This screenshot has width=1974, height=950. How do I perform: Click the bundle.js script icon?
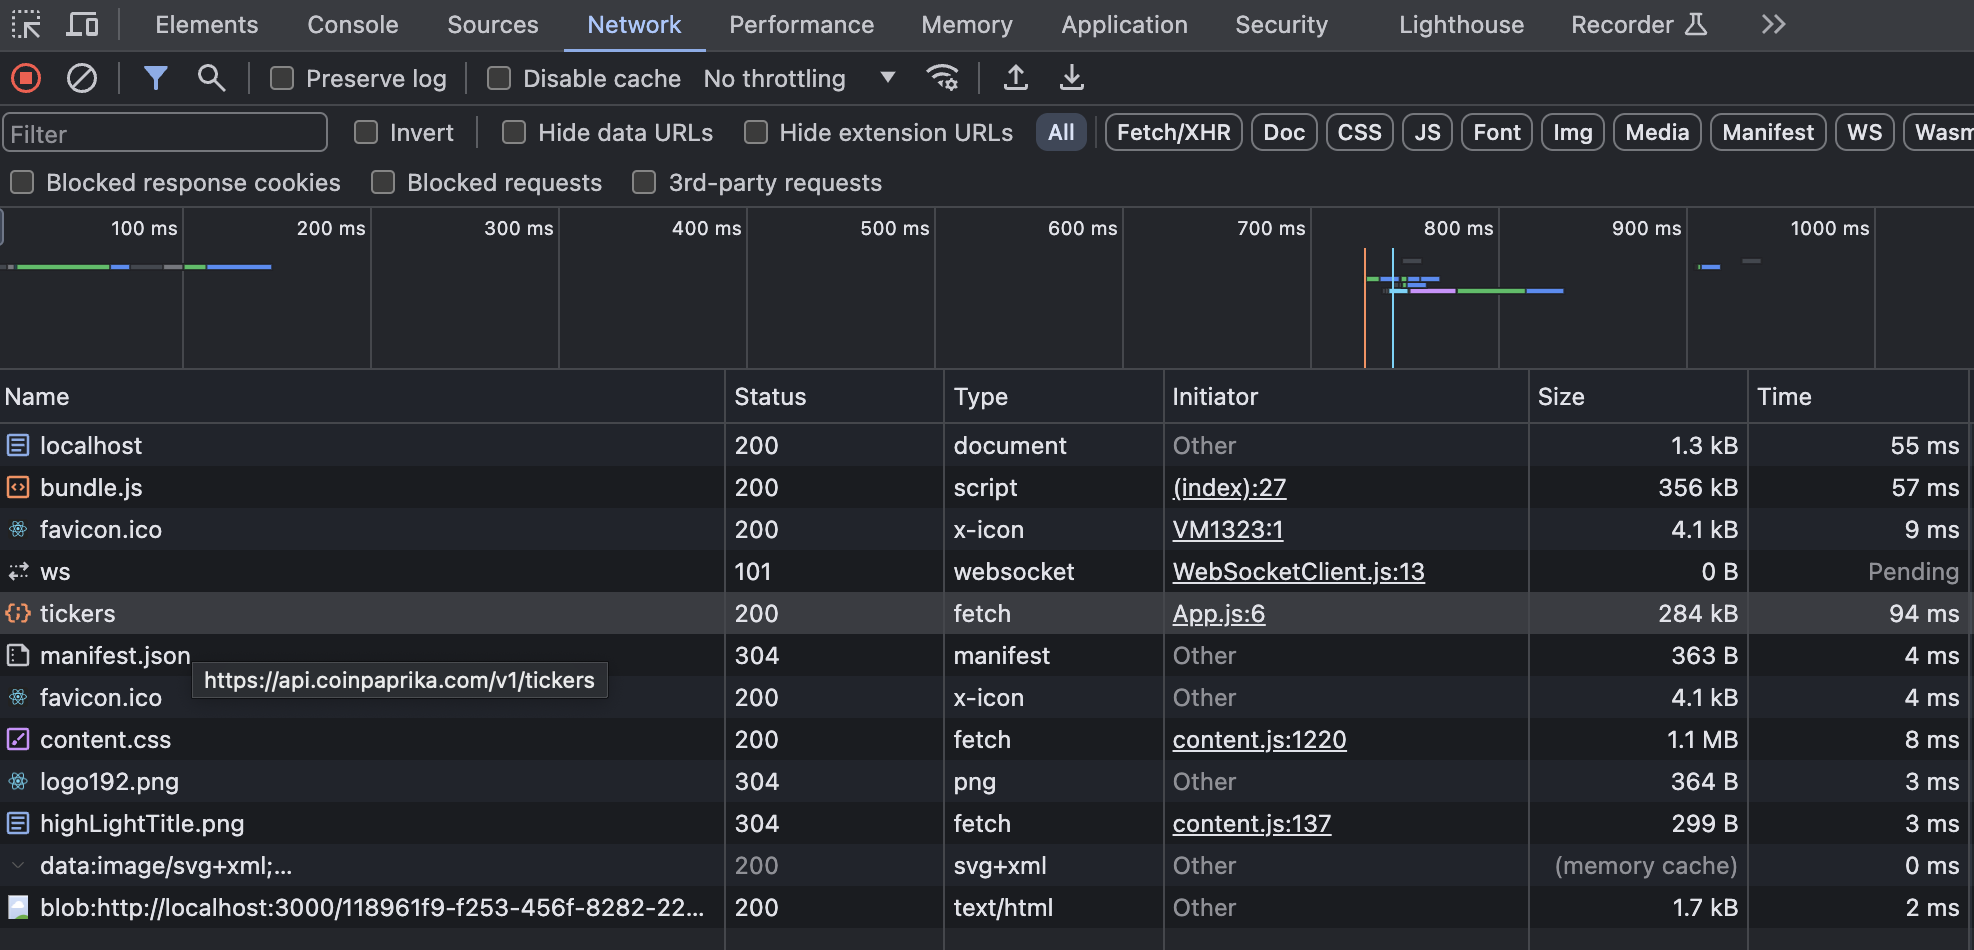[18, 487]
